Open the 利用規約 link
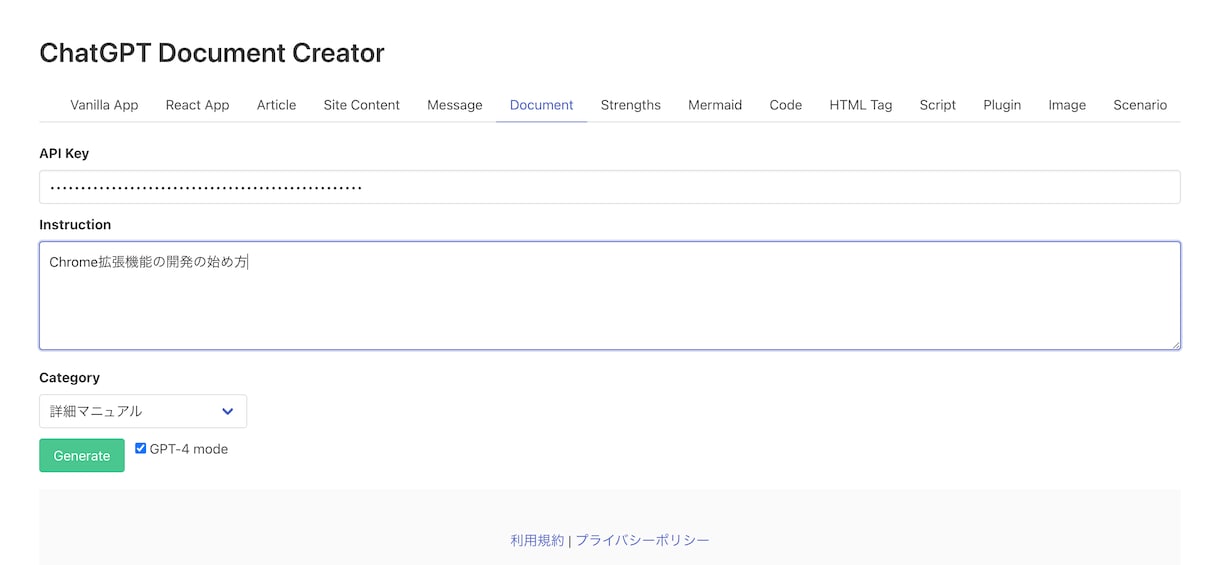 point(537,540)
